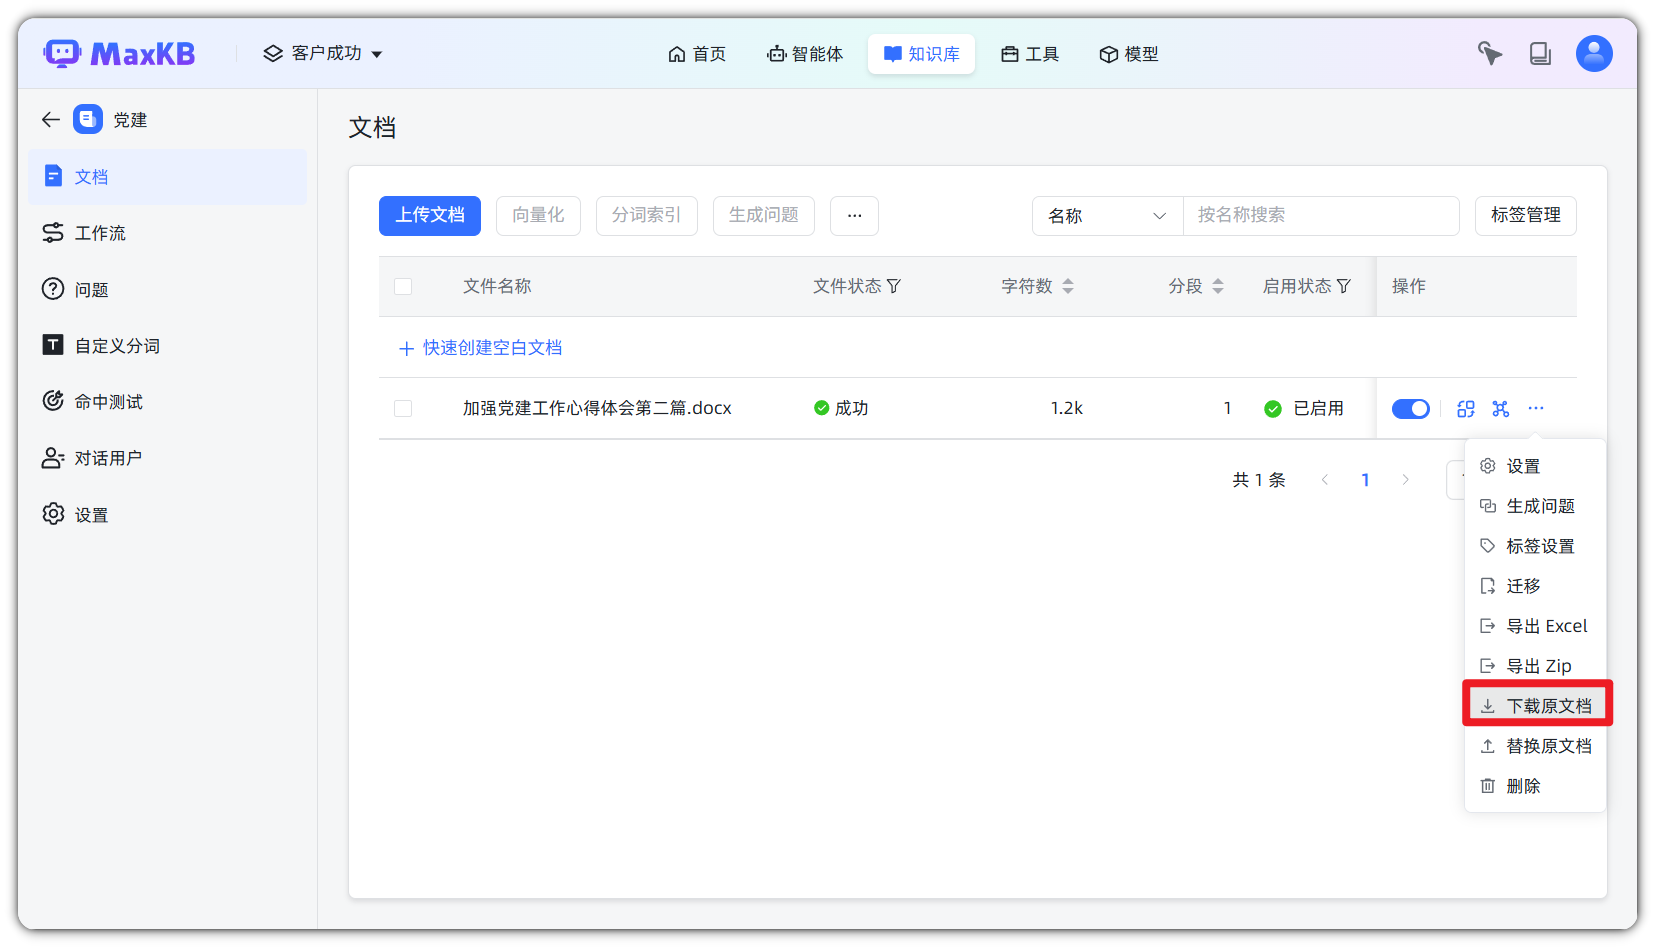This screenshot has width=1656, height=948.
Task: Filter by 启用状态 funnel icon
Action: [1344, 286]
